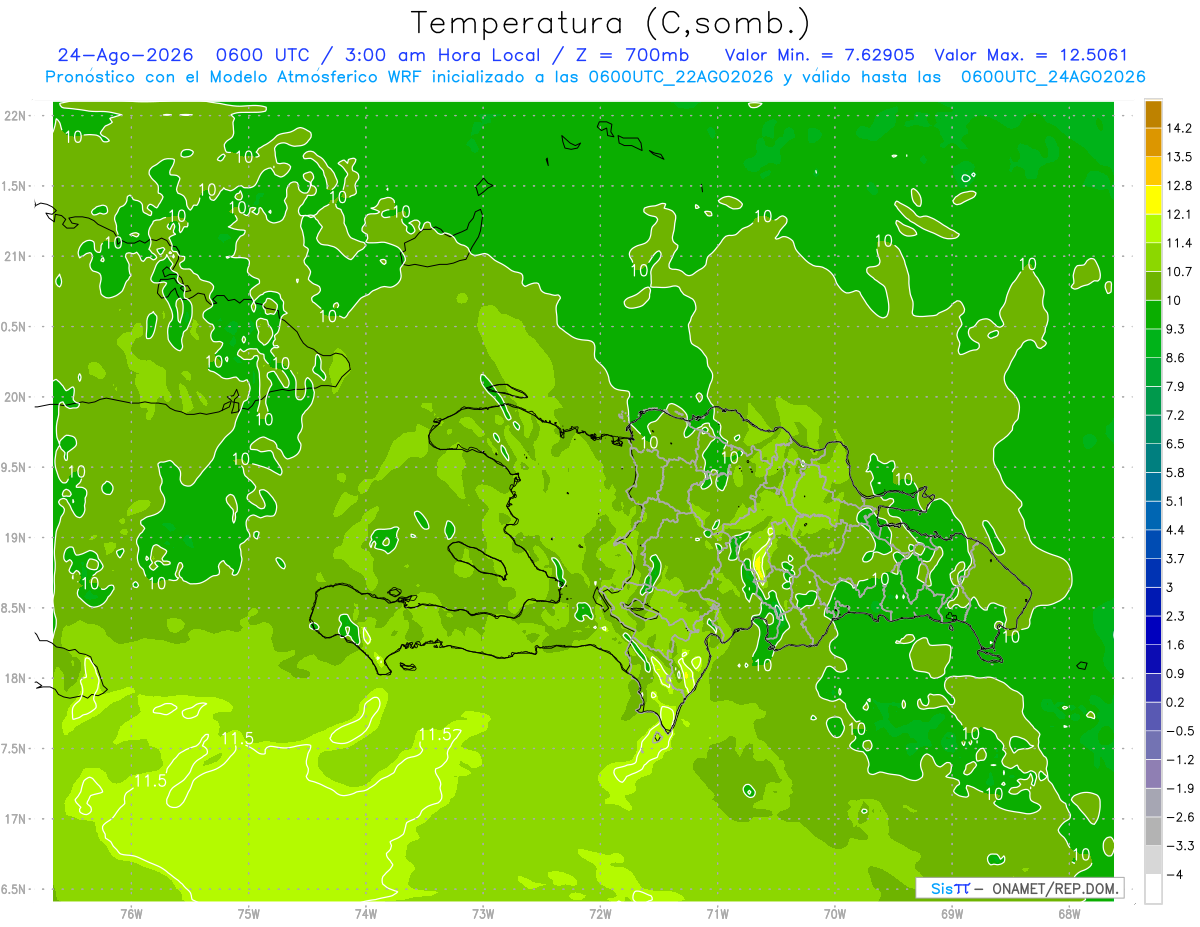Select the Valor Min. = 7.62905 value
This screenshot has height=927, width=1200.
[819, 55]
